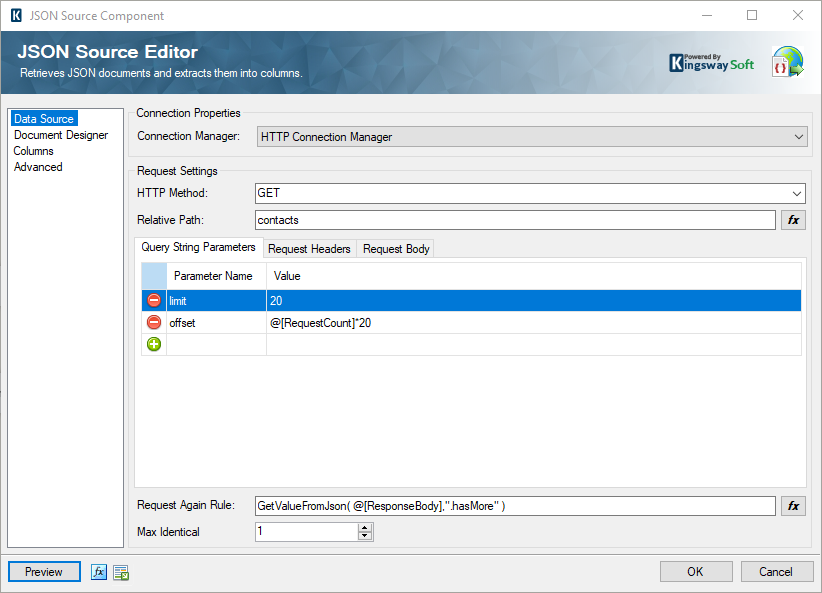Click the view-sample-data icon next to Preview

click(120, 572)
